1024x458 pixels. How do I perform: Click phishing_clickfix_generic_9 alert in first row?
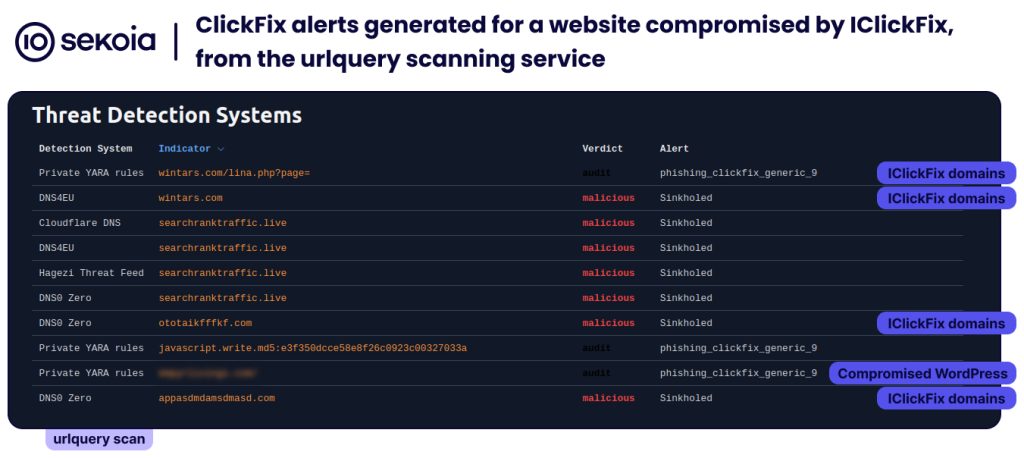[738, 173]
